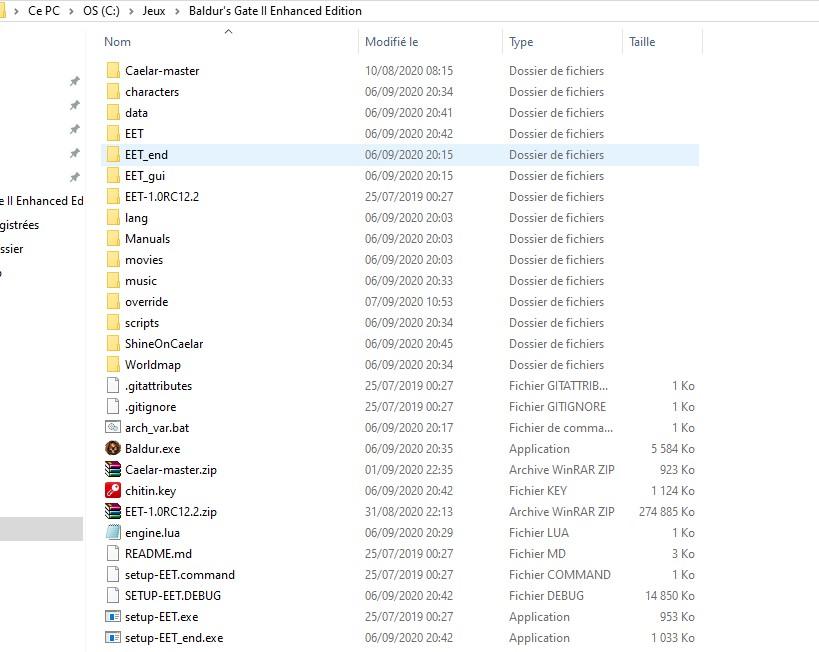Screen dimensions: 819x652
Task: Go to Jeux folder in breadcrumb
Action: (154, 10)
